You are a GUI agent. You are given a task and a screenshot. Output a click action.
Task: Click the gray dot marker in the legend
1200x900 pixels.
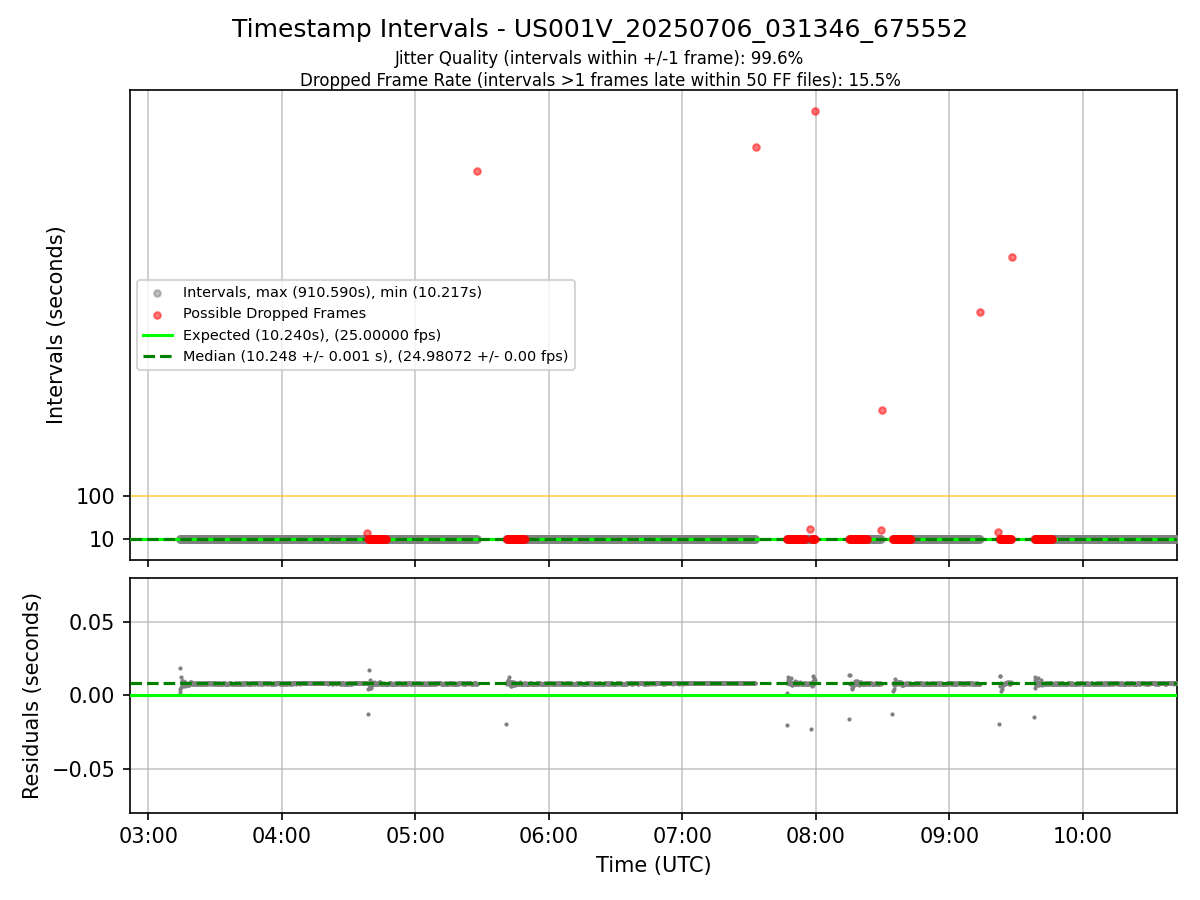156,293
